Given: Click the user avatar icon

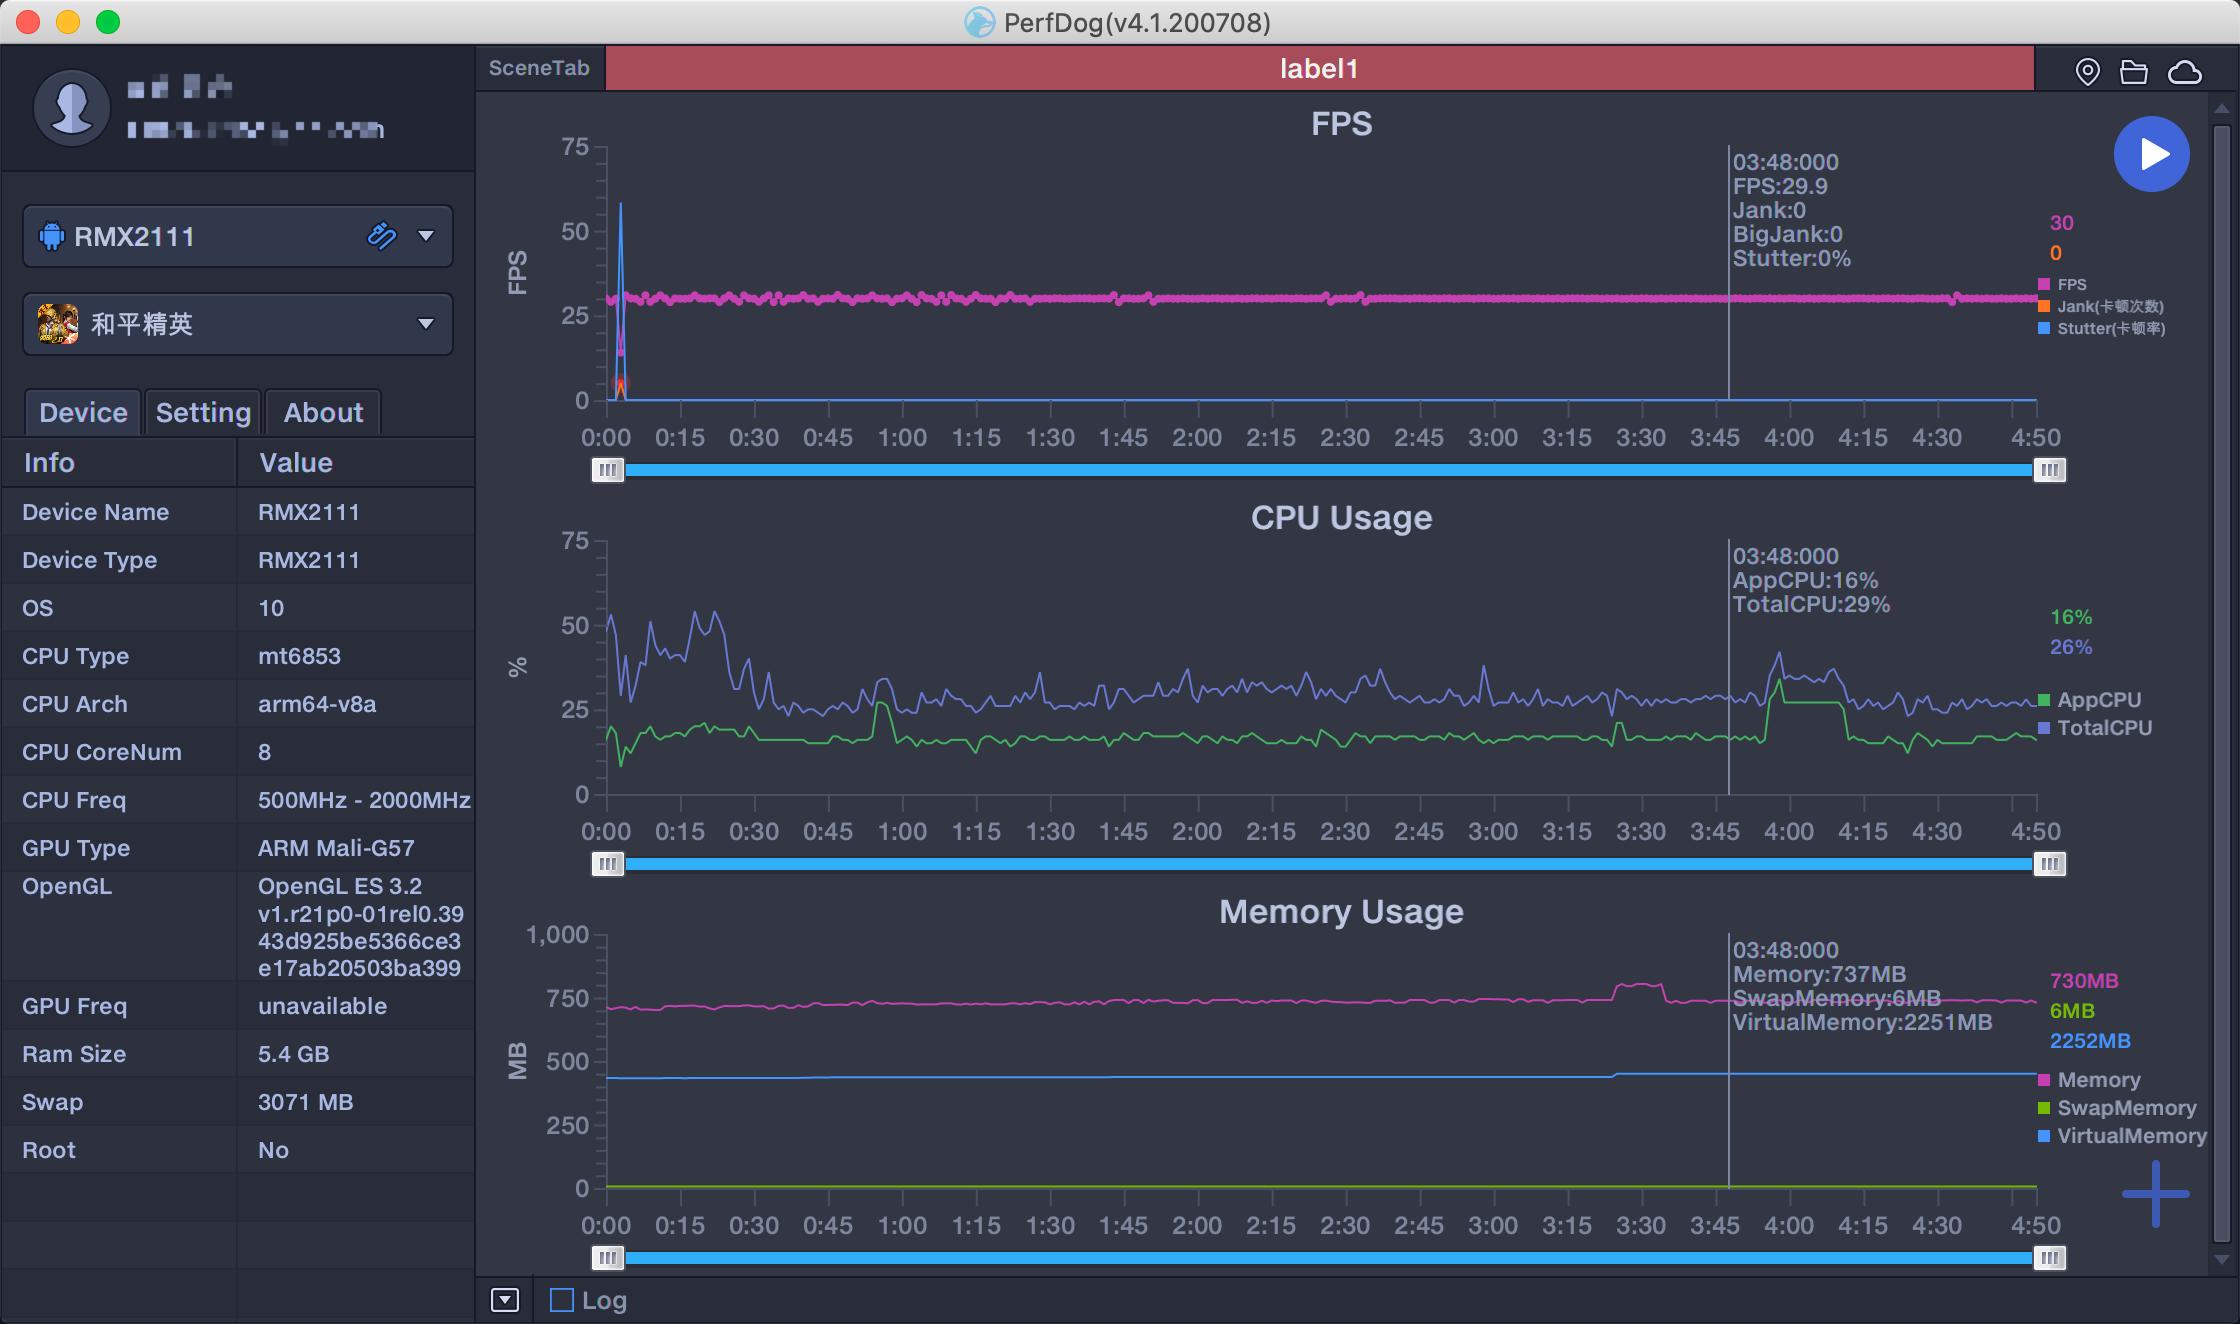Looking at the screenshot, I should [71, 107].
